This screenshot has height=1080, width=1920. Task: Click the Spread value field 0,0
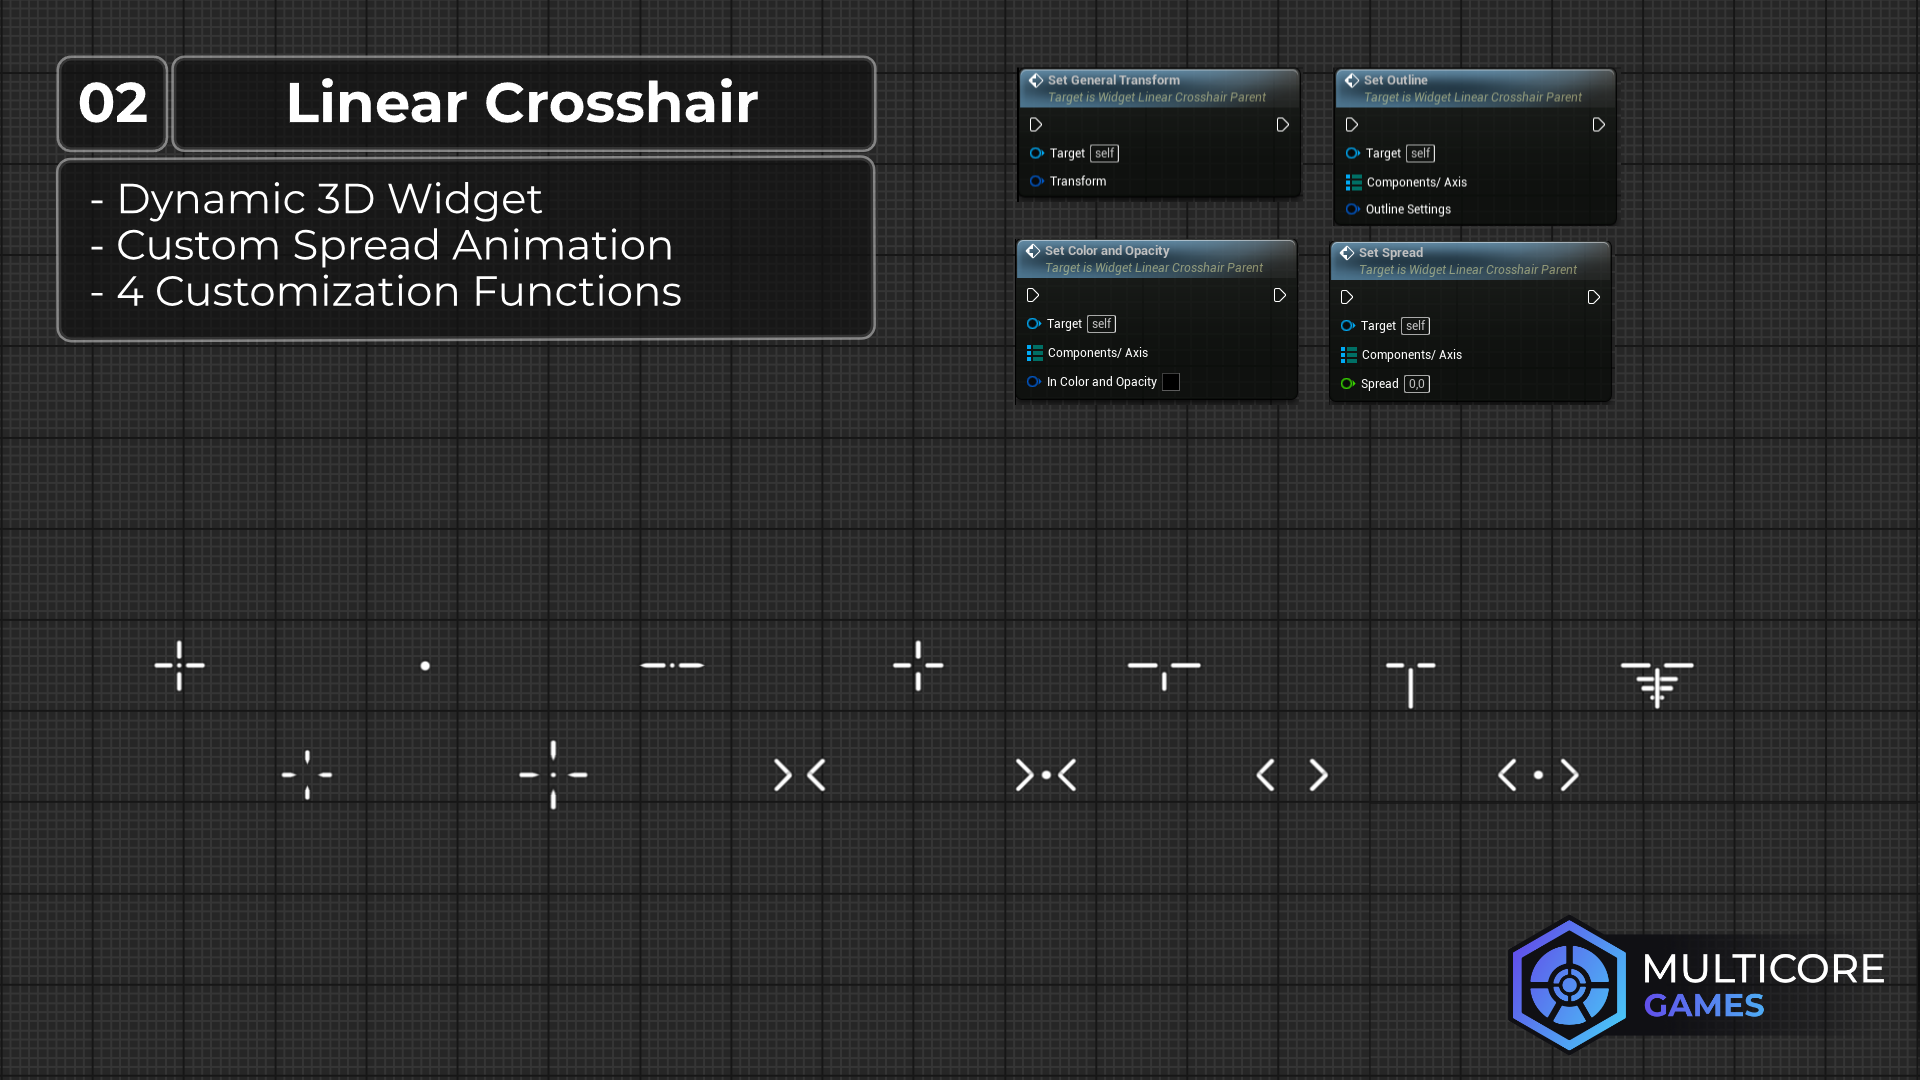[x=1416, y=384]
